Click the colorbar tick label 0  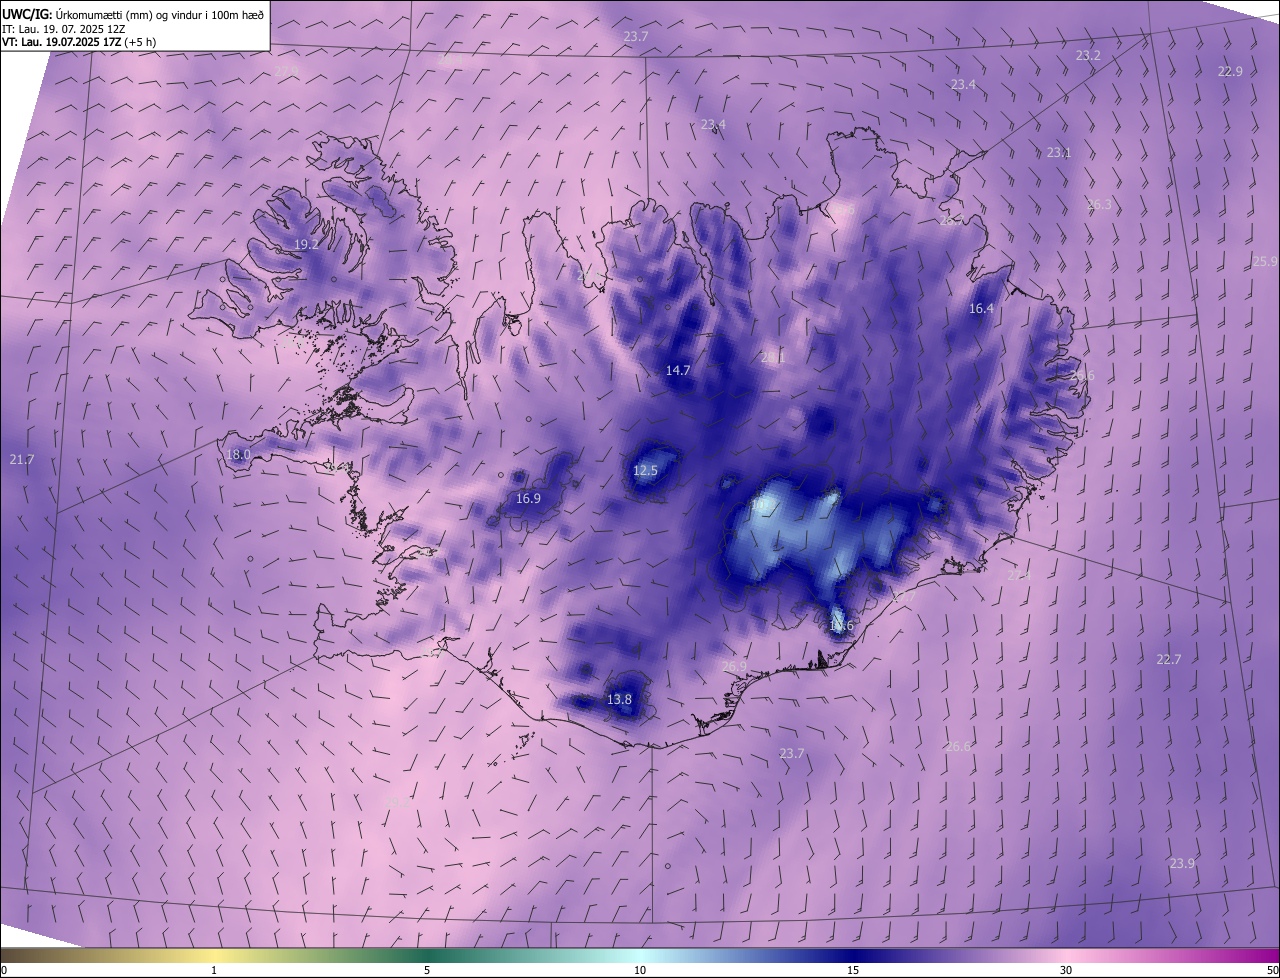pos(4,970)
